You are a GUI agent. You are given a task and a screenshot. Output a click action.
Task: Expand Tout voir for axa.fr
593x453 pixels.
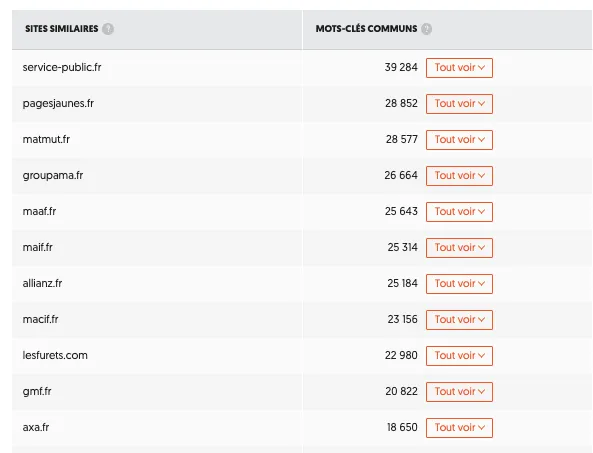coord(459,428)
